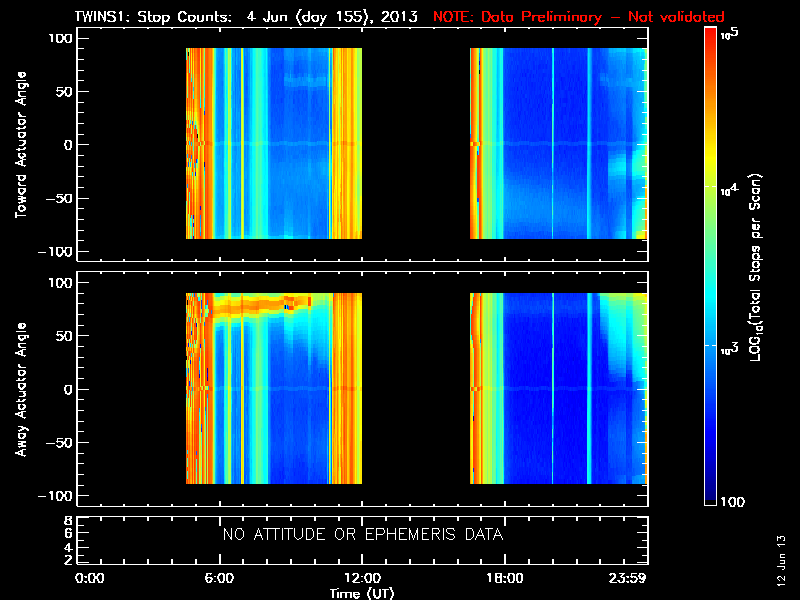Click the 18:00 time axis label

[505, 578]
